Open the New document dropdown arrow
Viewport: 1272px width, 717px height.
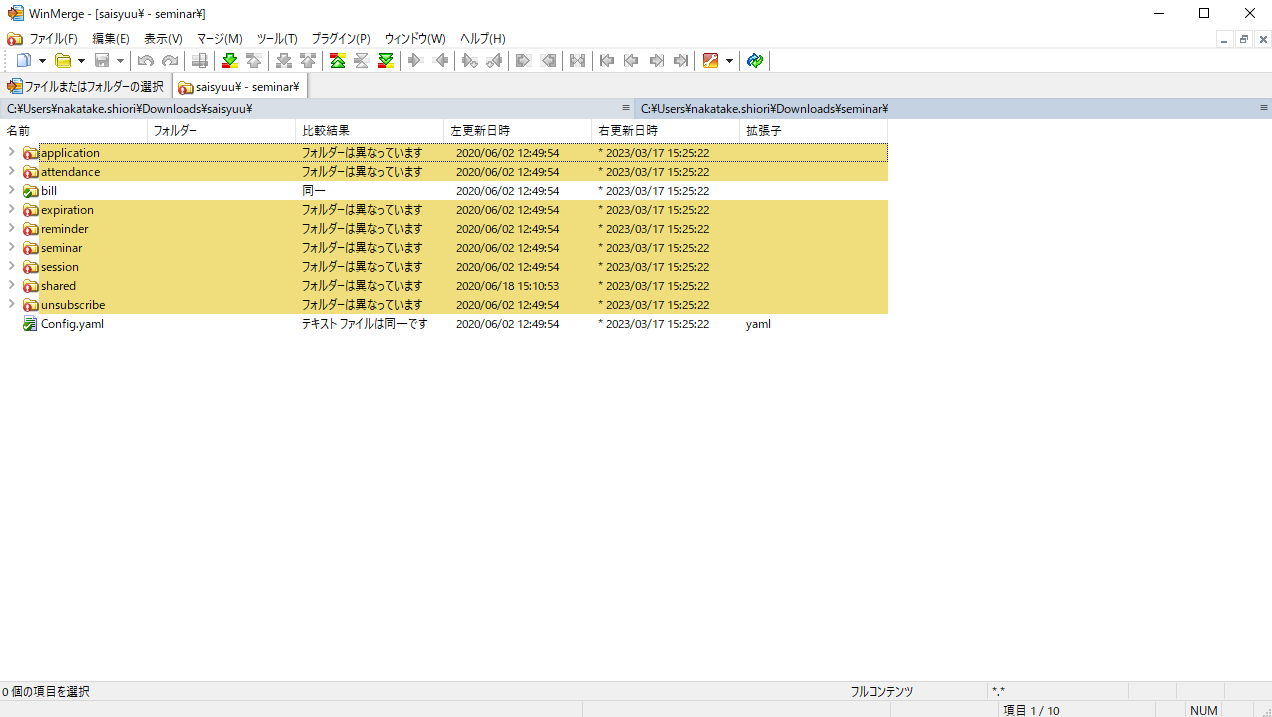pyautogui.click(x=42, y=61)
